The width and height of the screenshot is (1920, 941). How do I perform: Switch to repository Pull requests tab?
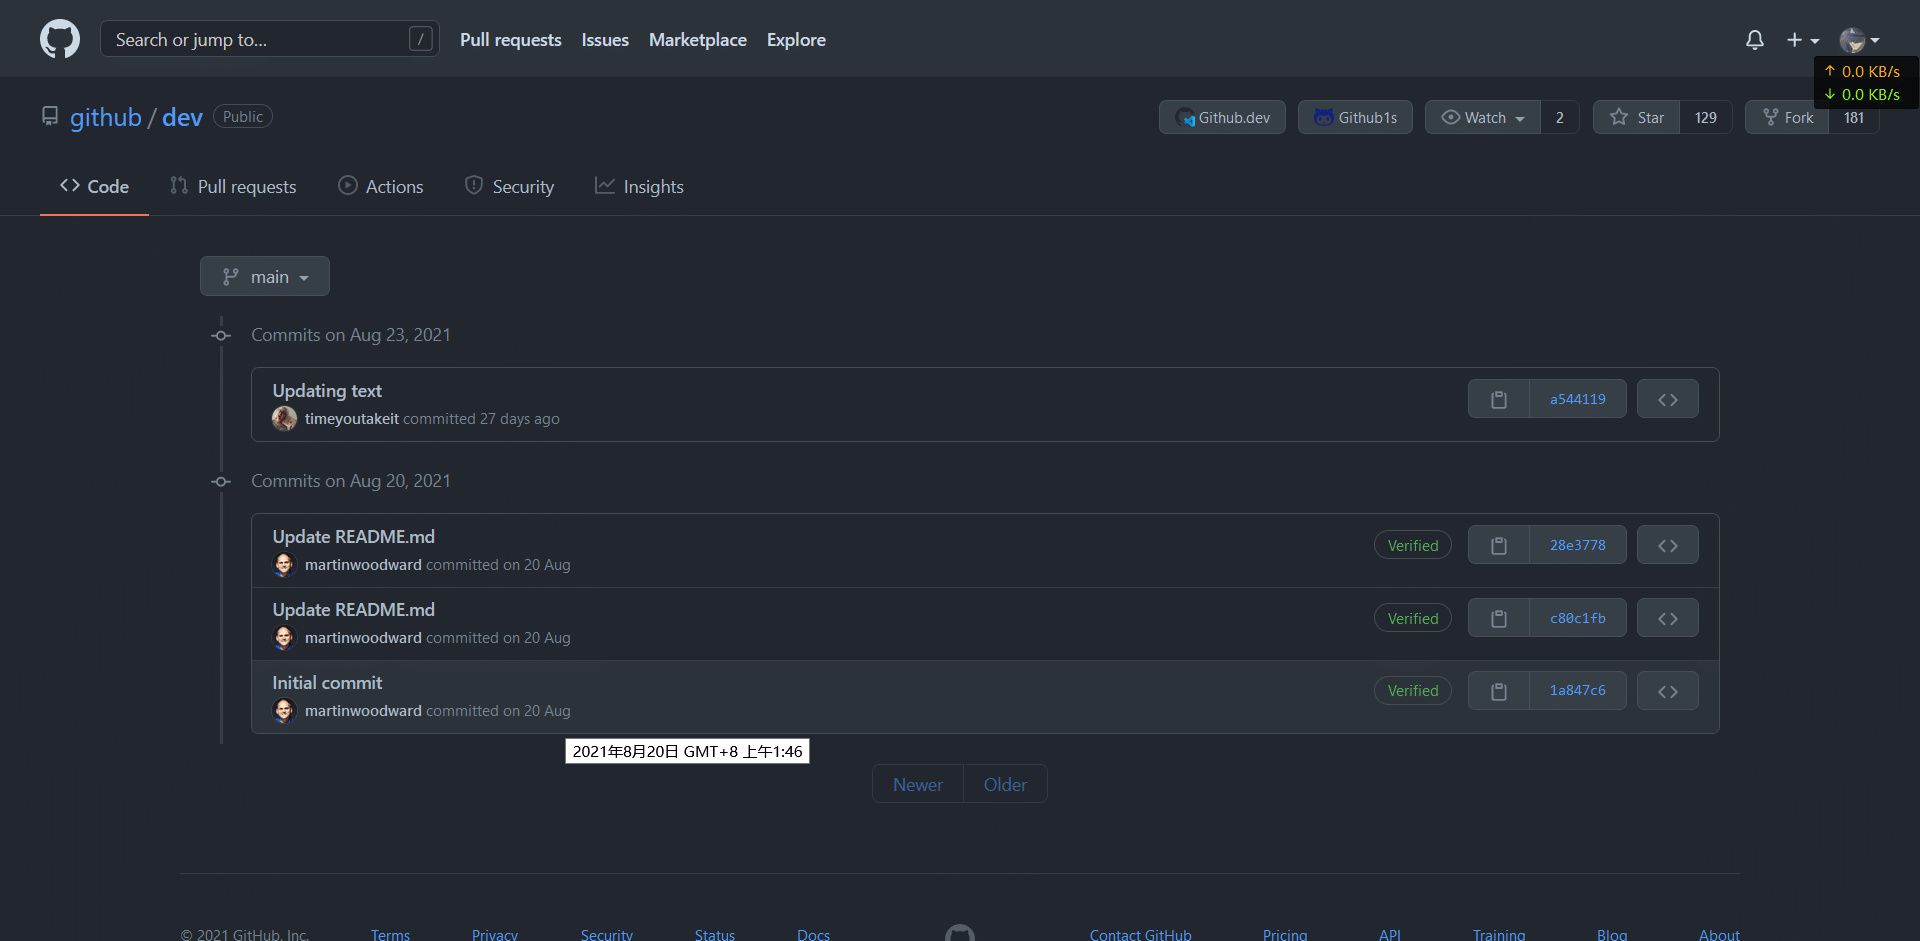[x=233, y=186]
